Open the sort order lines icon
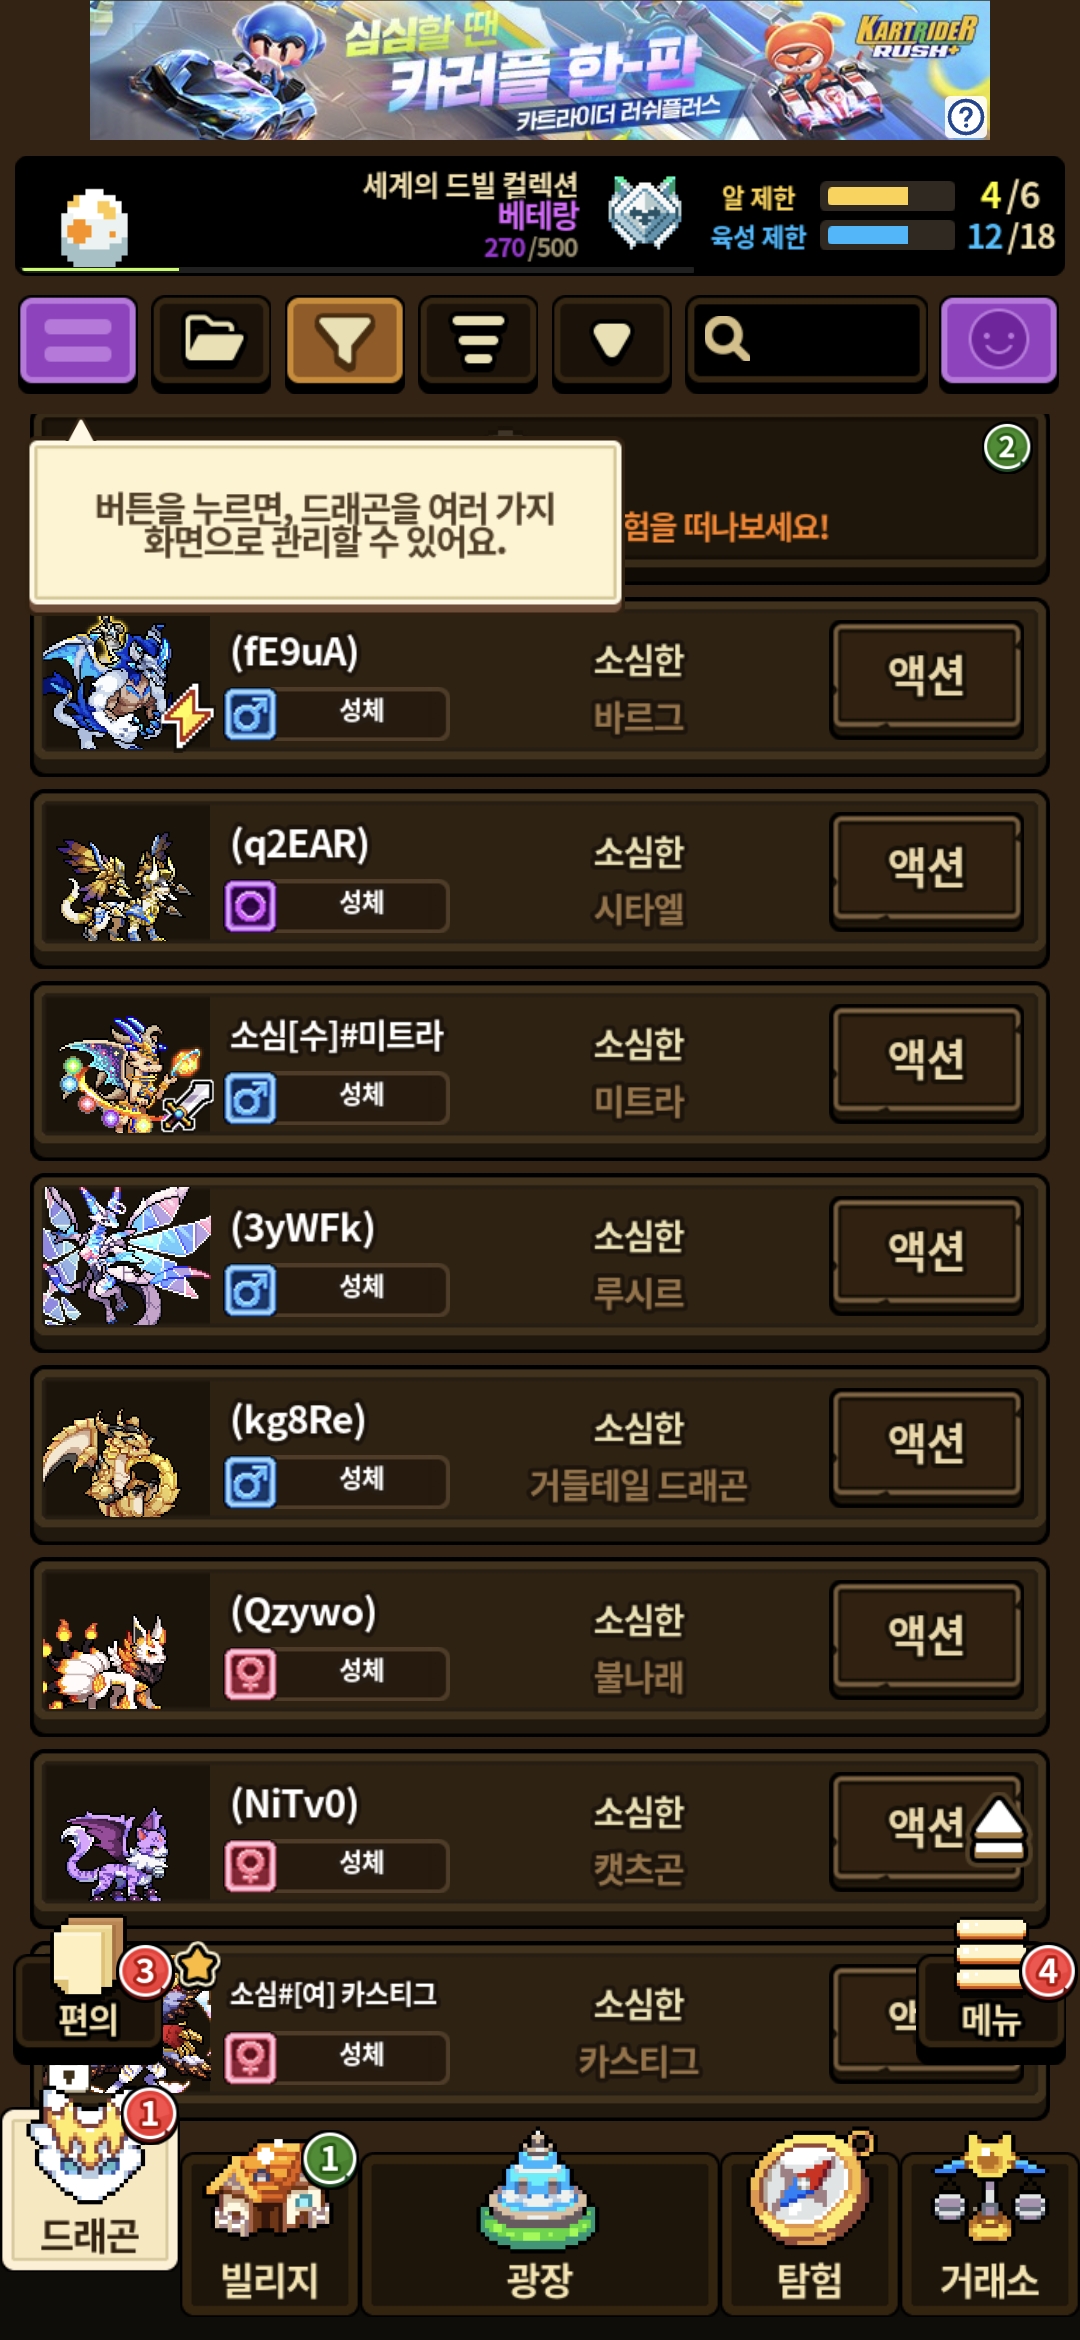The width and height of the screenshot is (1080, 2340). (x=478, y=341)
